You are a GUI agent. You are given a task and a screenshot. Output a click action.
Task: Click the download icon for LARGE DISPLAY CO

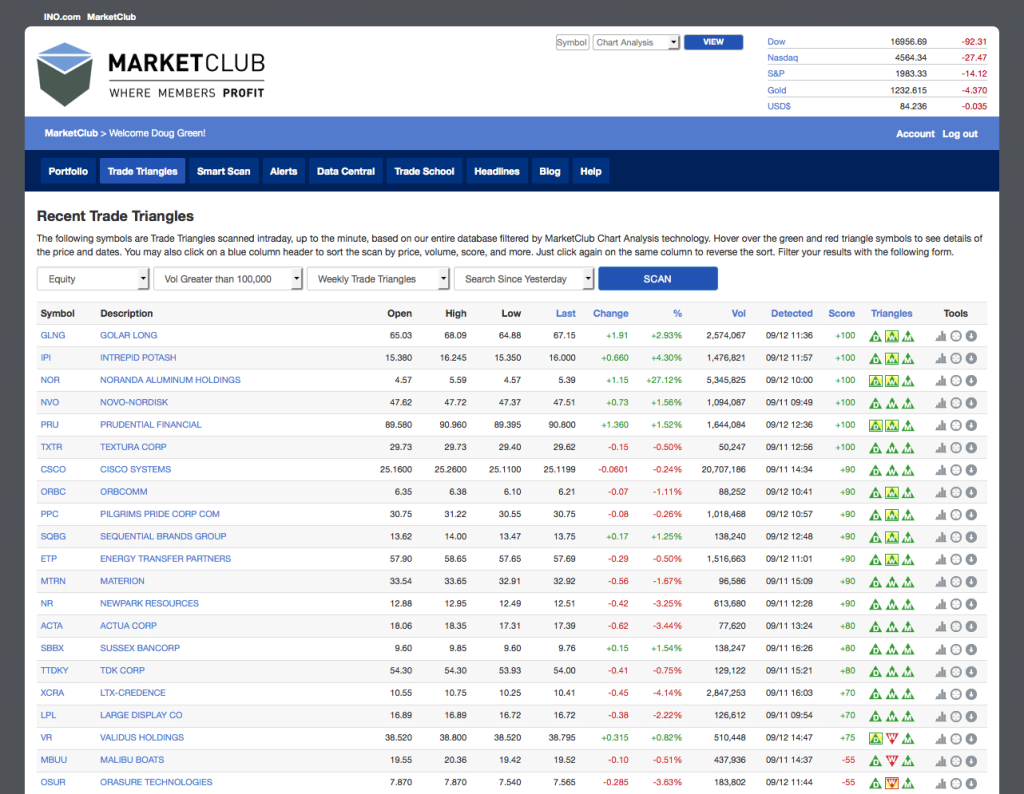point(971,715)
